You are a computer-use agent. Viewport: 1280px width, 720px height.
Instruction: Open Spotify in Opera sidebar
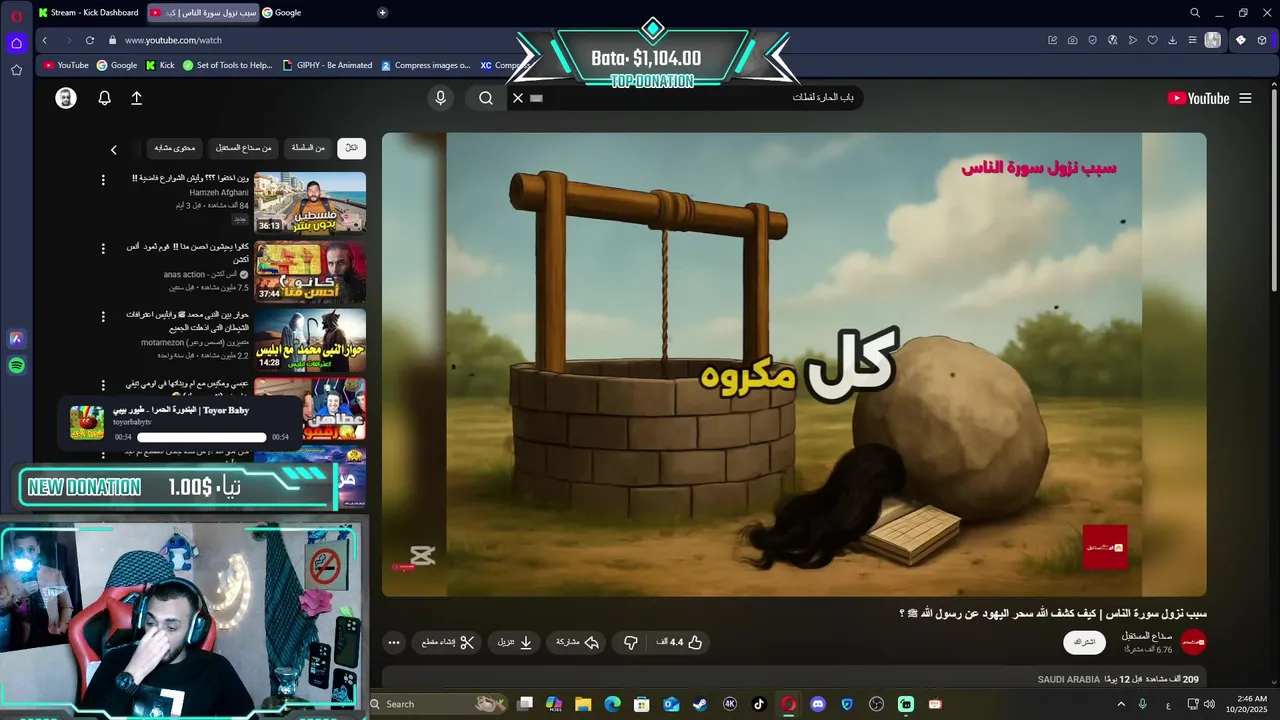coord(16,366)
